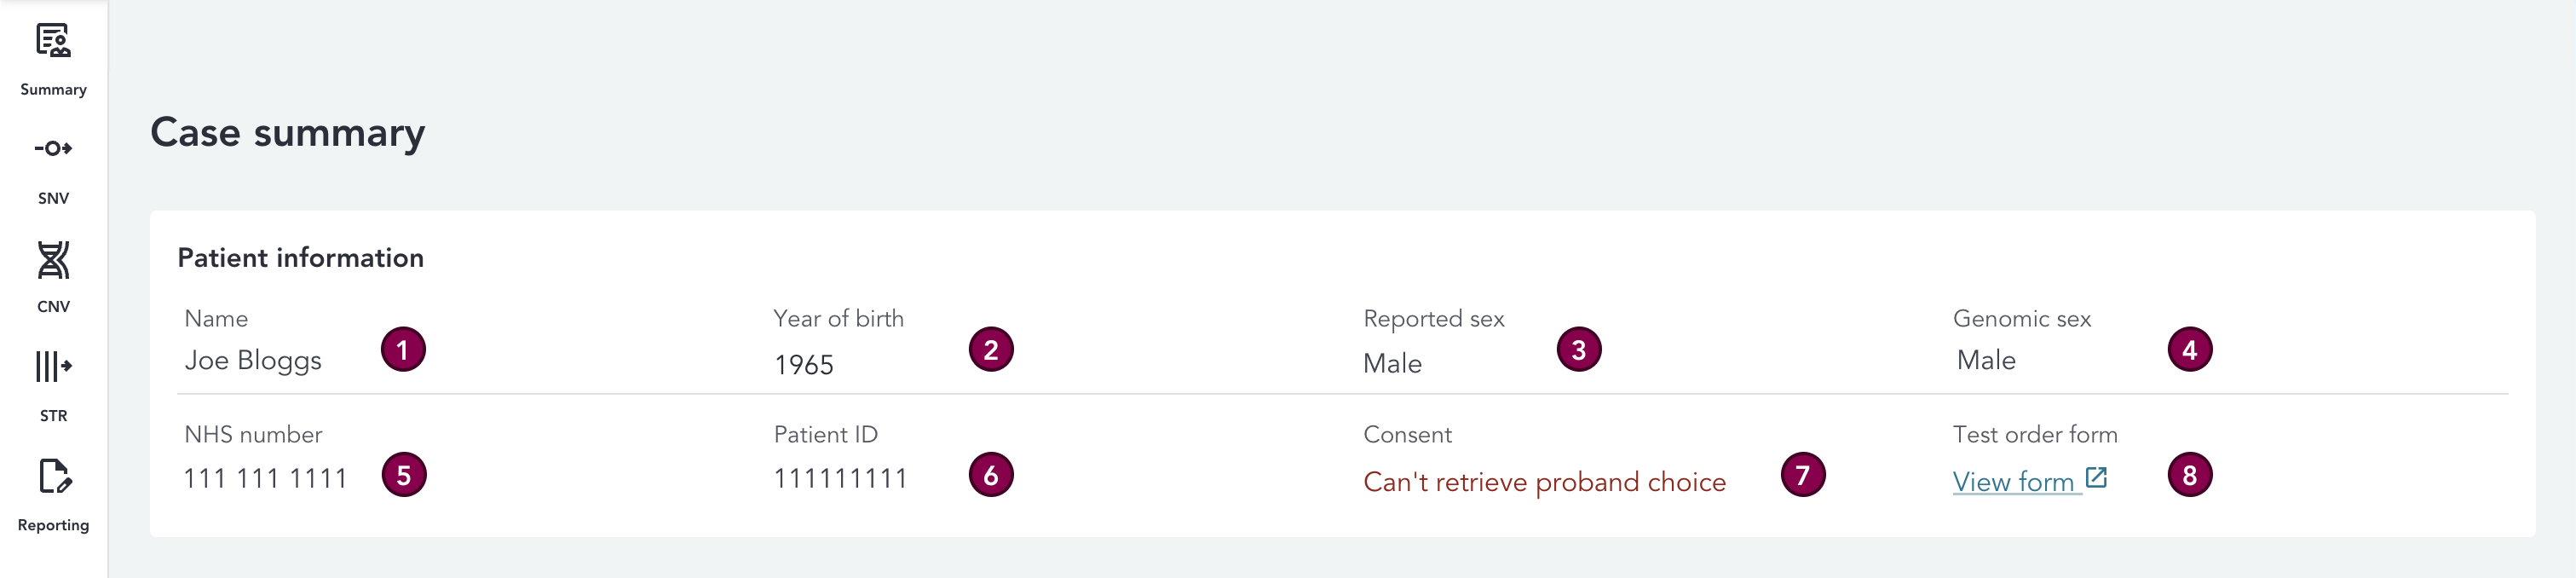Switch to the Reporting section label

[x=53, y=525]
